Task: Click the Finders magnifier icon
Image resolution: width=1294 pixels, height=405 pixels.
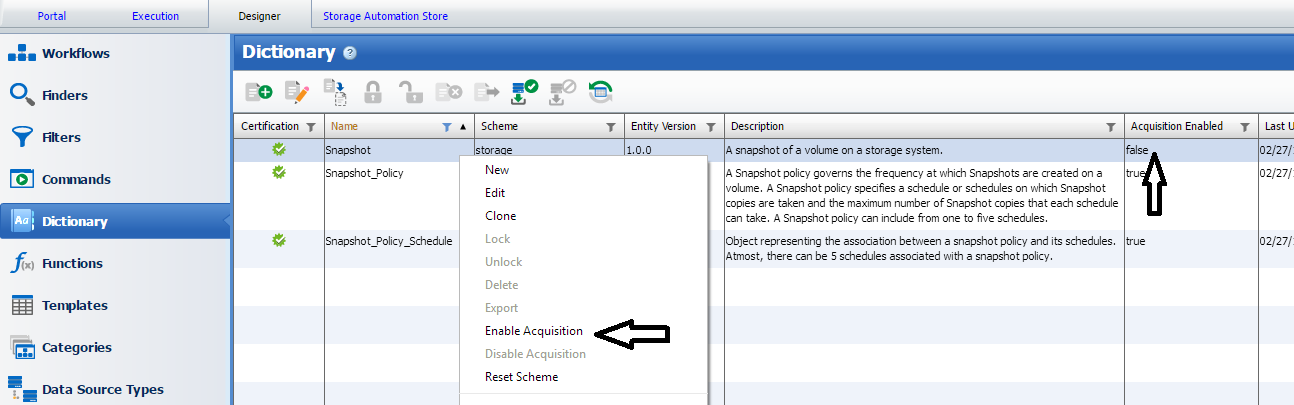Action: [x=22, y=95]
